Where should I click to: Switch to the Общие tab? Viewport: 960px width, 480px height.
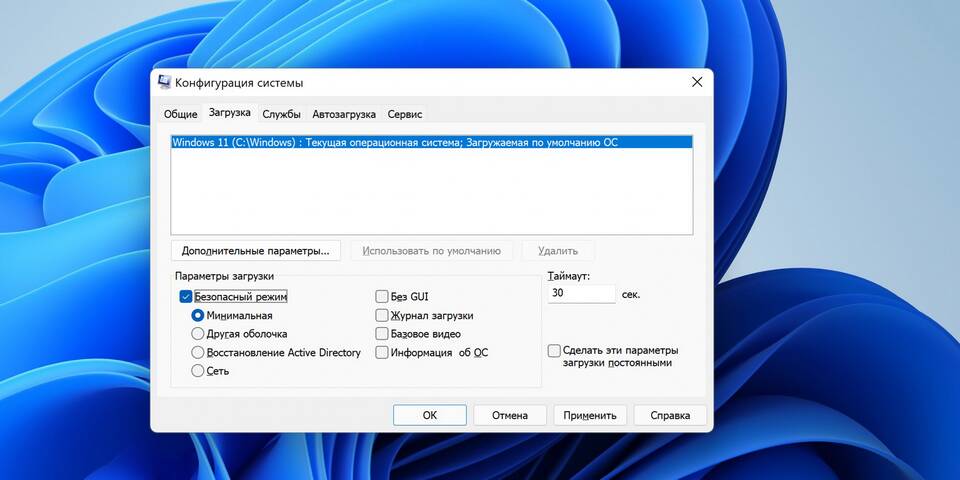pos(181,114)
